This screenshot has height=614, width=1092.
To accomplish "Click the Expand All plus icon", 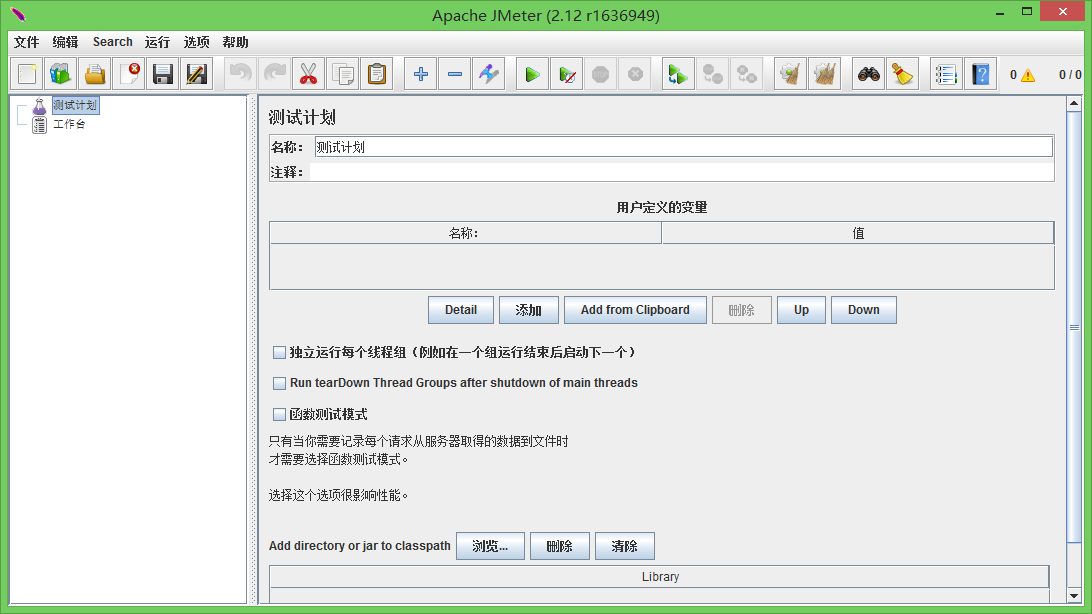I will point(421,74).
